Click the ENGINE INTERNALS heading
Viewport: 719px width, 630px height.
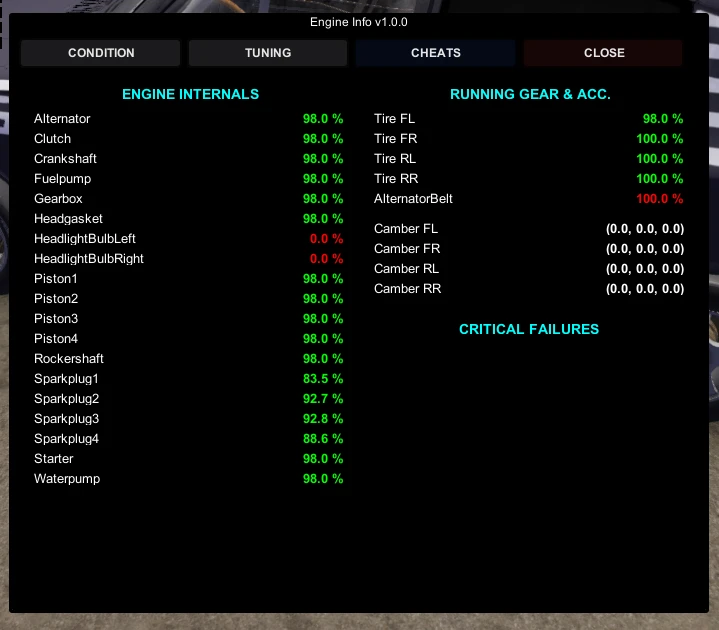coord(190,94)
